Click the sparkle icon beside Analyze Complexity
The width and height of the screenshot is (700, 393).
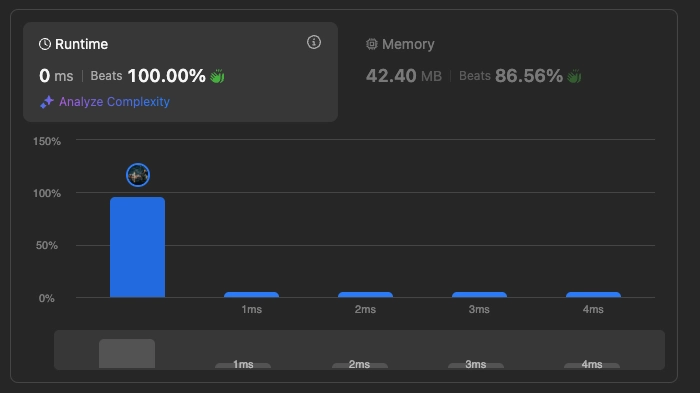(46, 102)
